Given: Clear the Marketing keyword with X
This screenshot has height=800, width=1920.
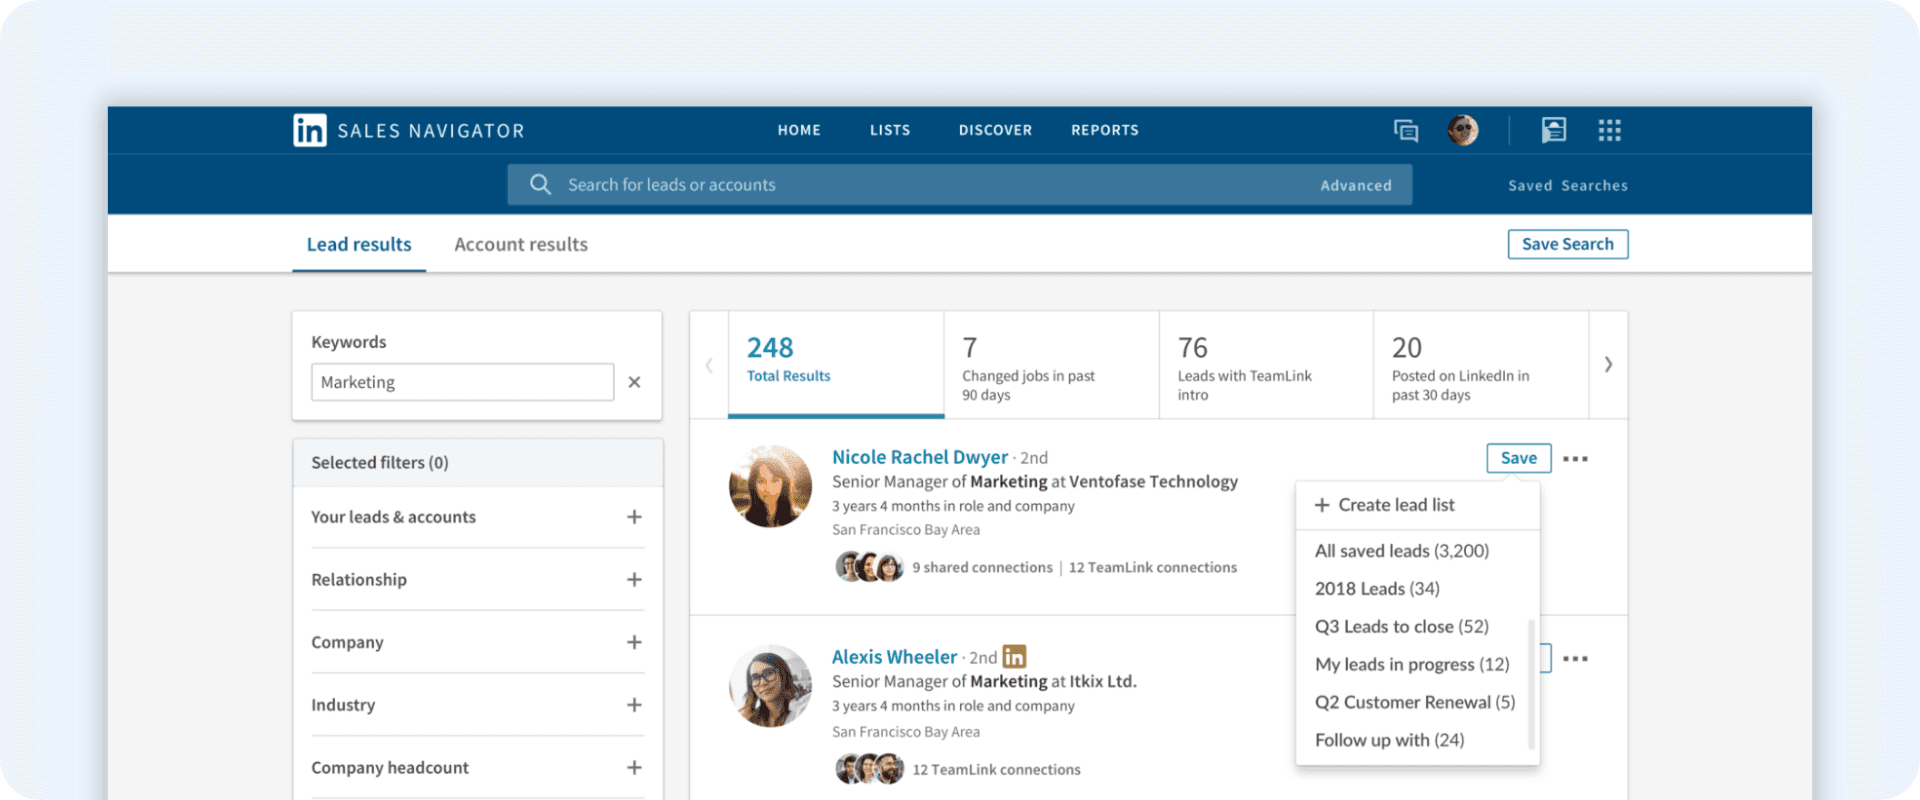Looking at the screenshot, I should (634, 382).
